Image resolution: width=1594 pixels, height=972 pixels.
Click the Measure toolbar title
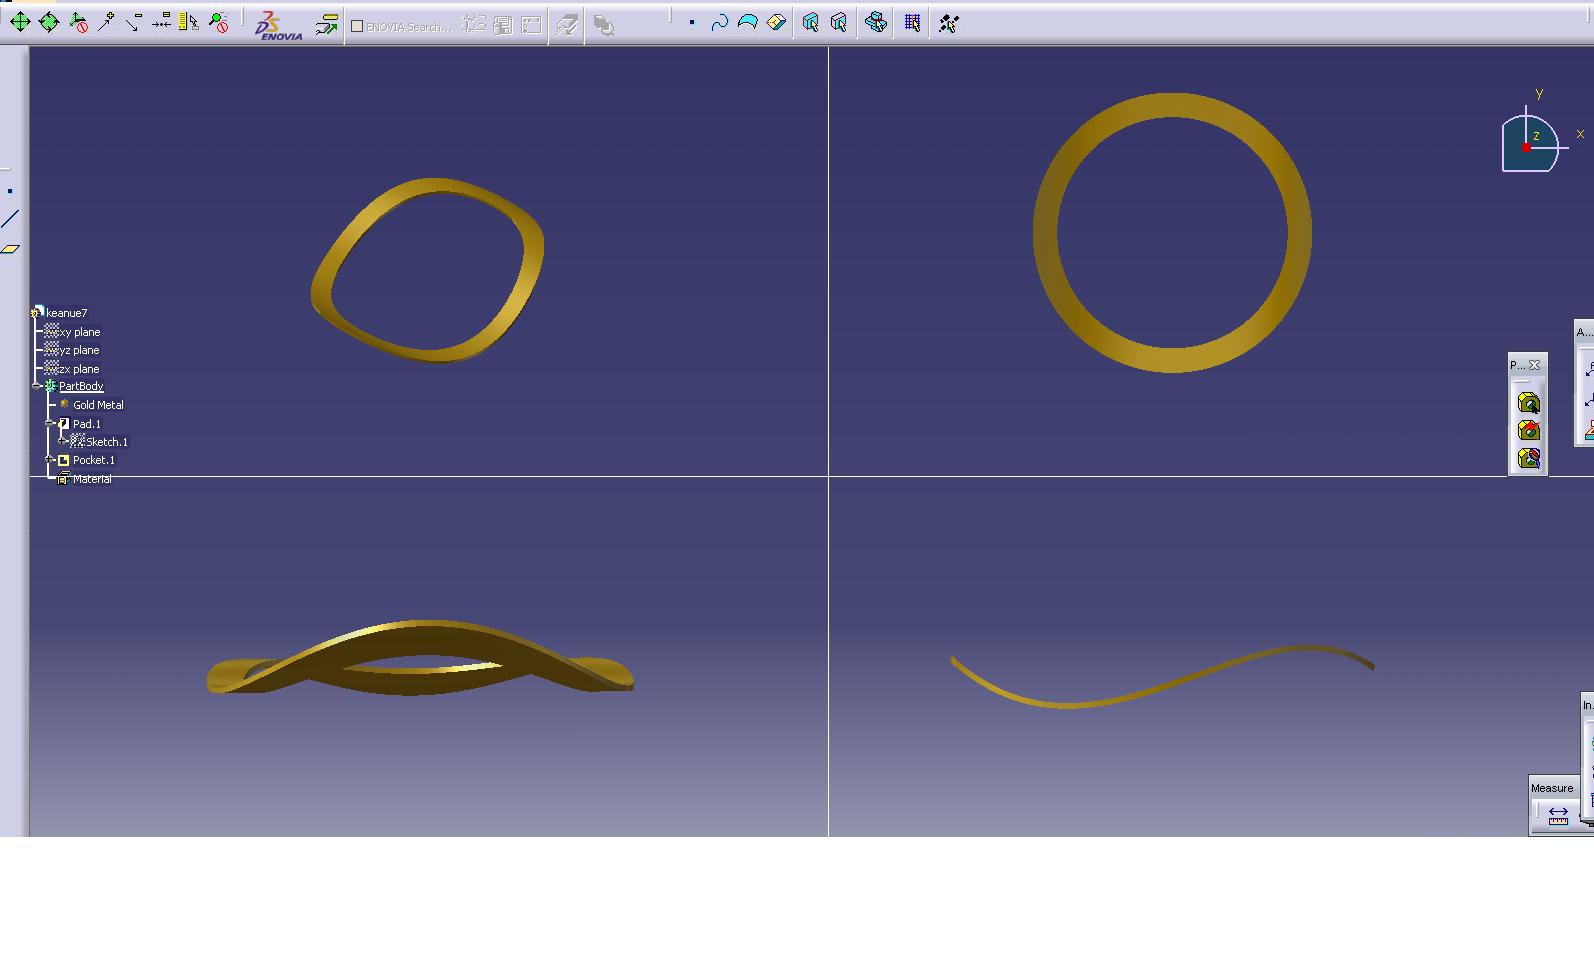point(1552,788)
